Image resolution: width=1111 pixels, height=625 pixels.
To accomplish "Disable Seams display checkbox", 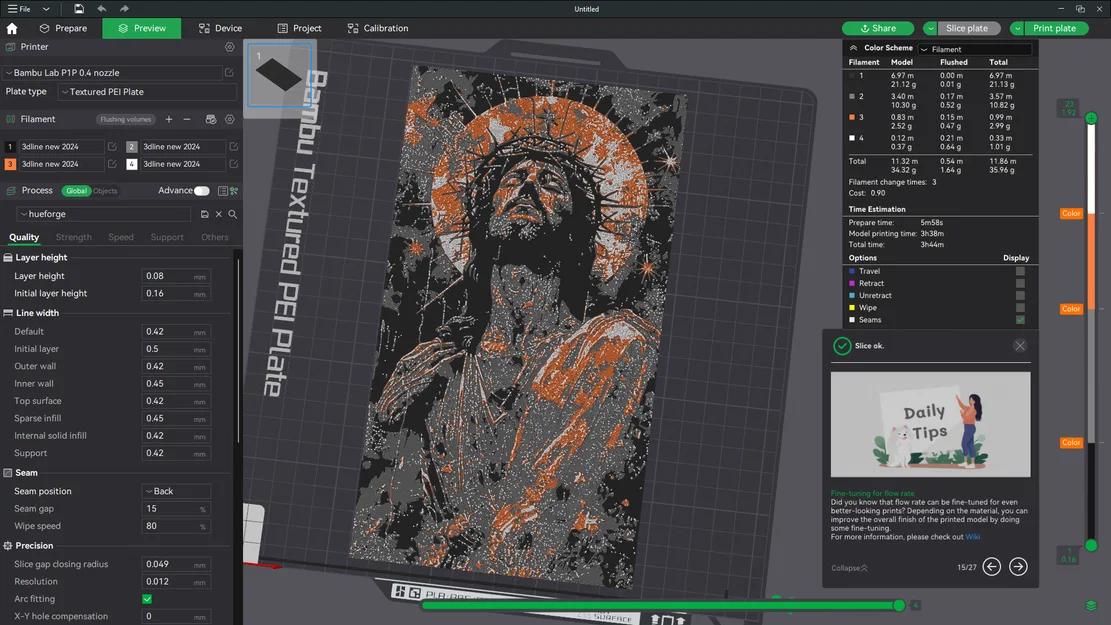I will pos(1020,320).
